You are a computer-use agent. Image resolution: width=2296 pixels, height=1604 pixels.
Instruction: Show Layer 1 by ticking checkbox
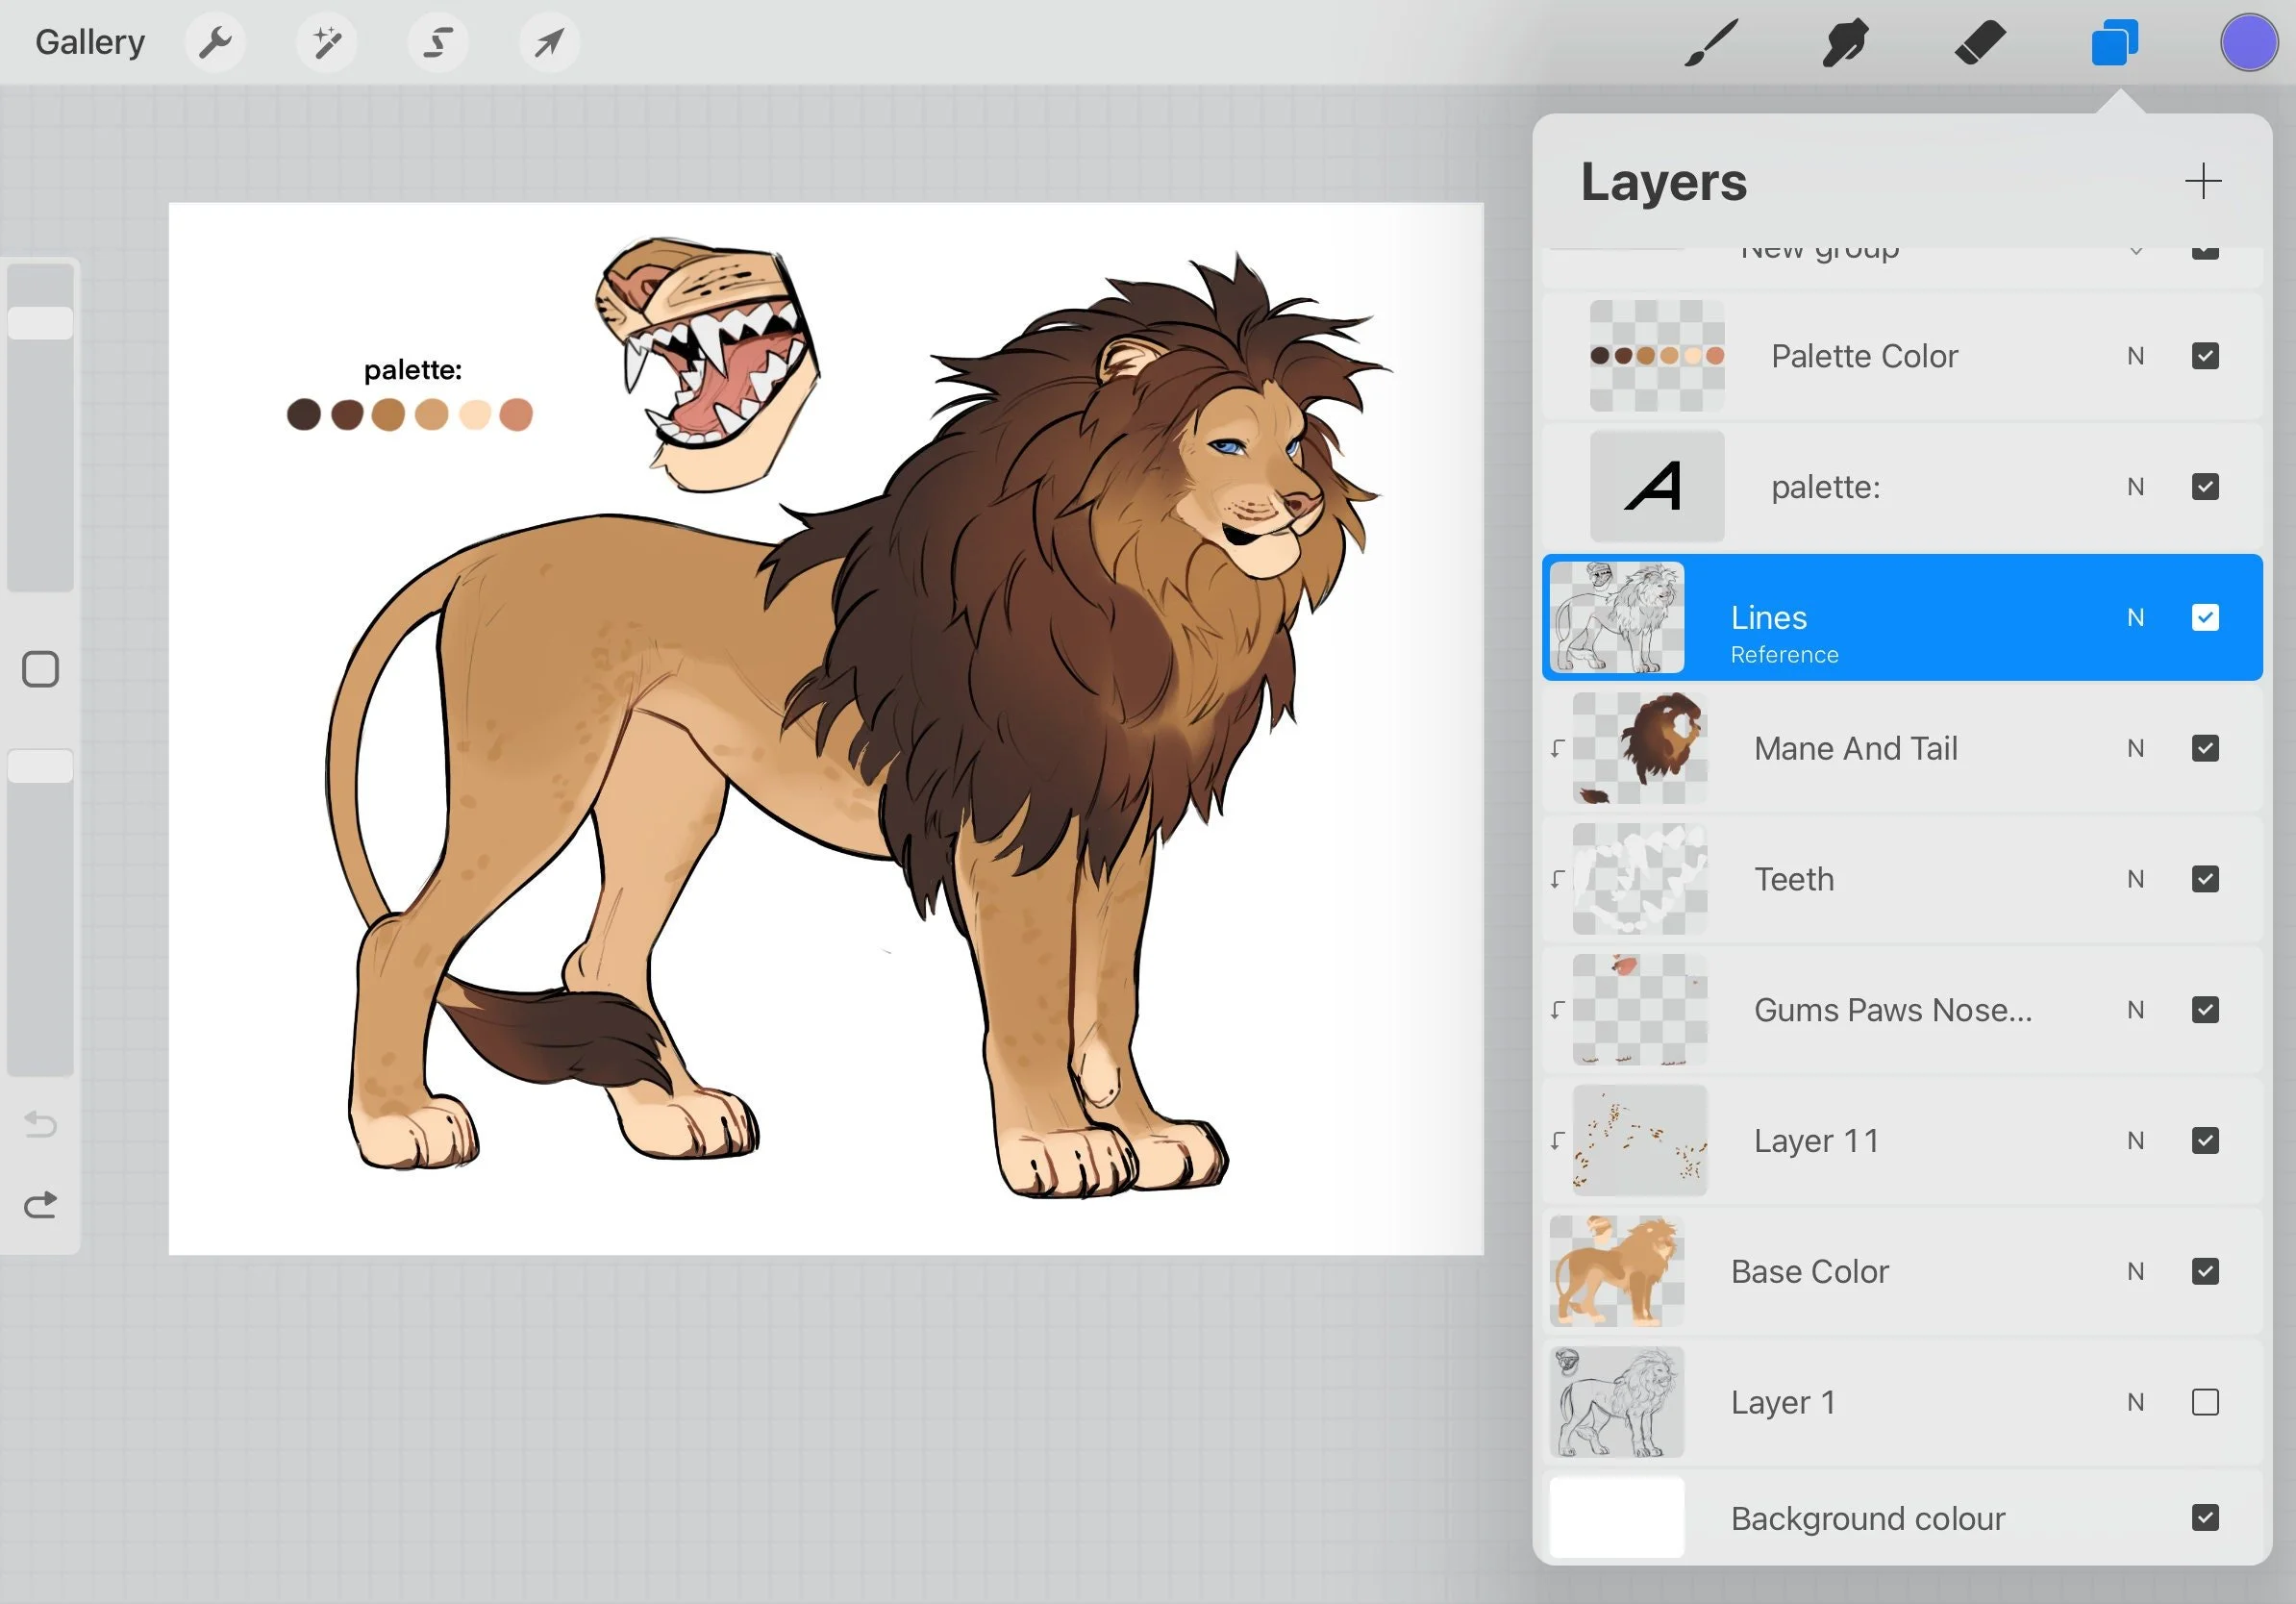(2204, 1402)
